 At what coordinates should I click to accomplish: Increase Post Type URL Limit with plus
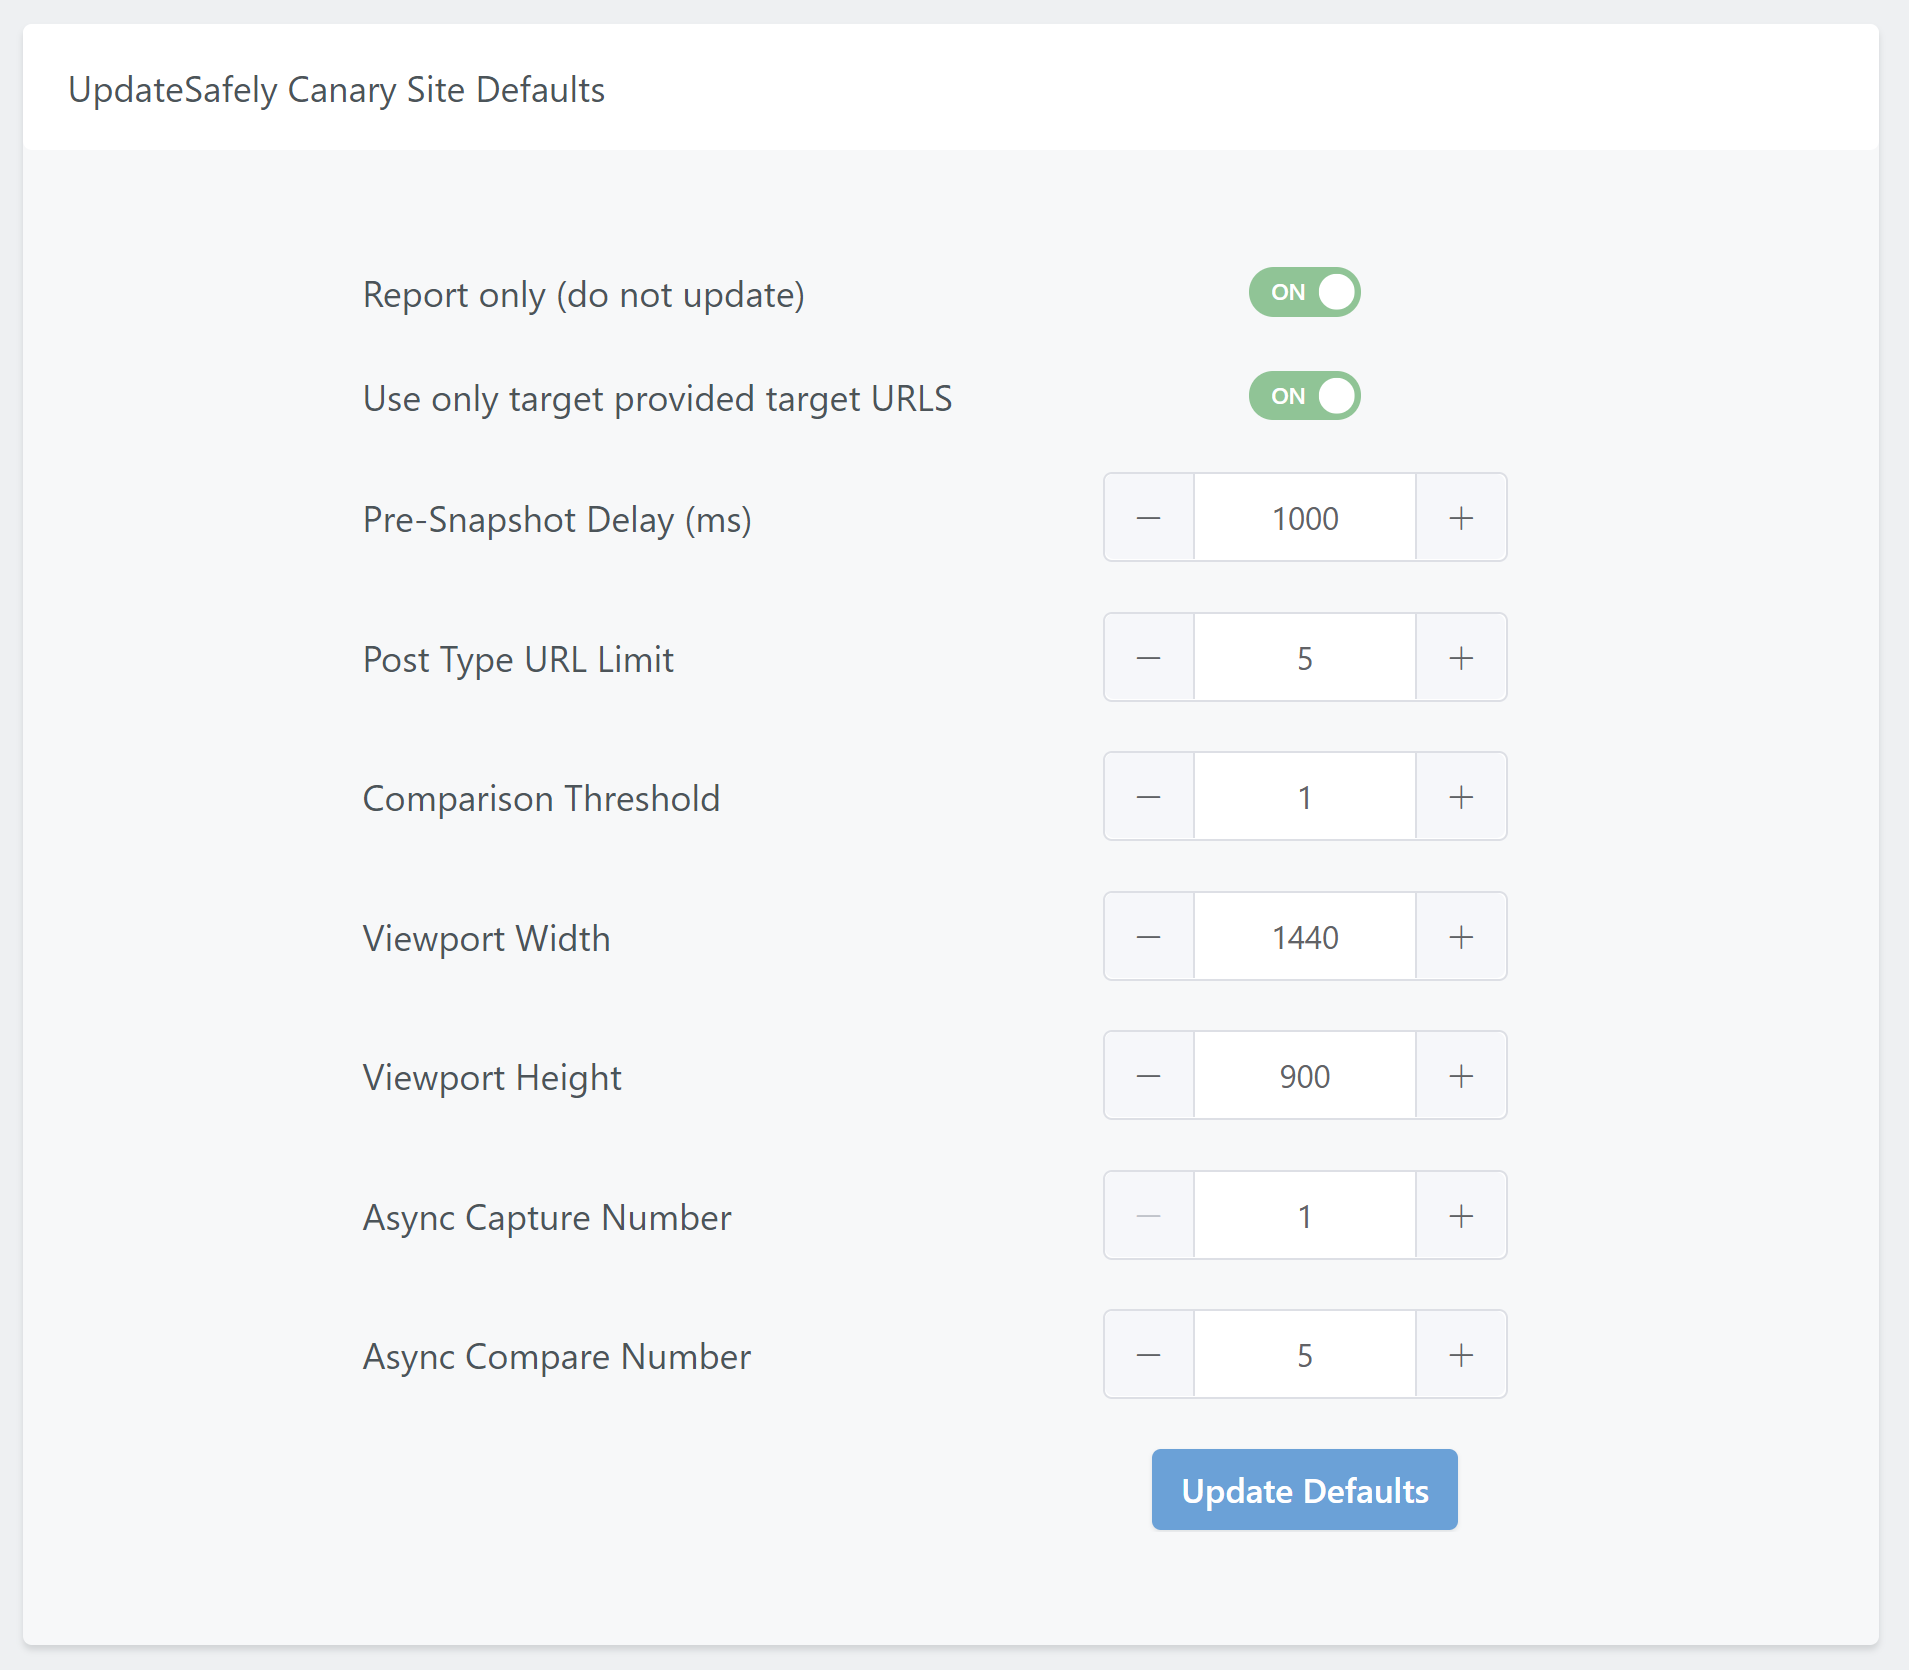[x=1461, y=658]
